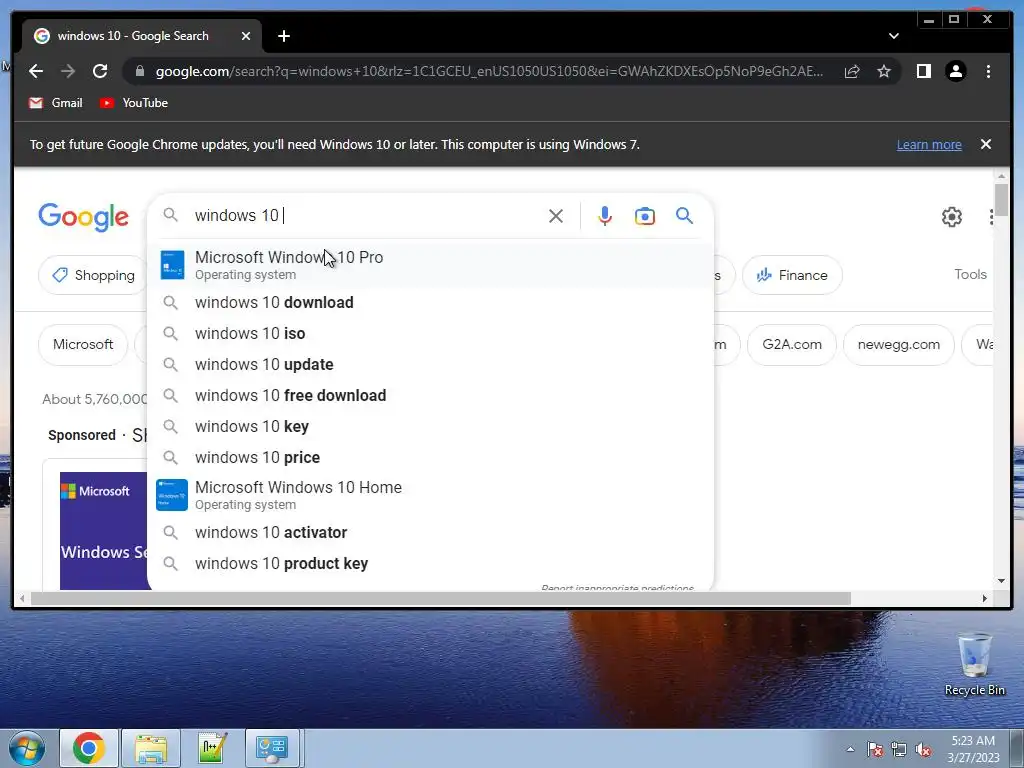Click inside the windows 10 search field
Screen dimensions: 1024x768
(x=366, y=216)
